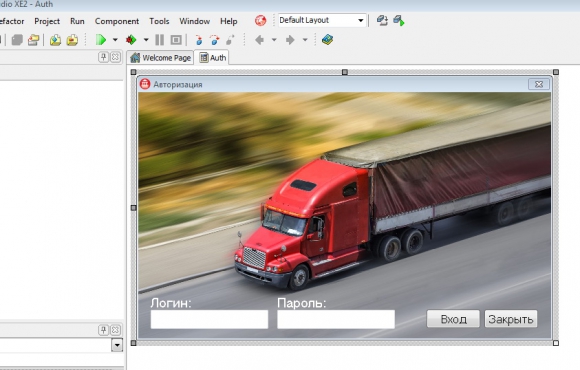This screenshot has width=580, height=370.
Task: Toggle the pin icon on lower left panel
Action: tap(103, 330)
